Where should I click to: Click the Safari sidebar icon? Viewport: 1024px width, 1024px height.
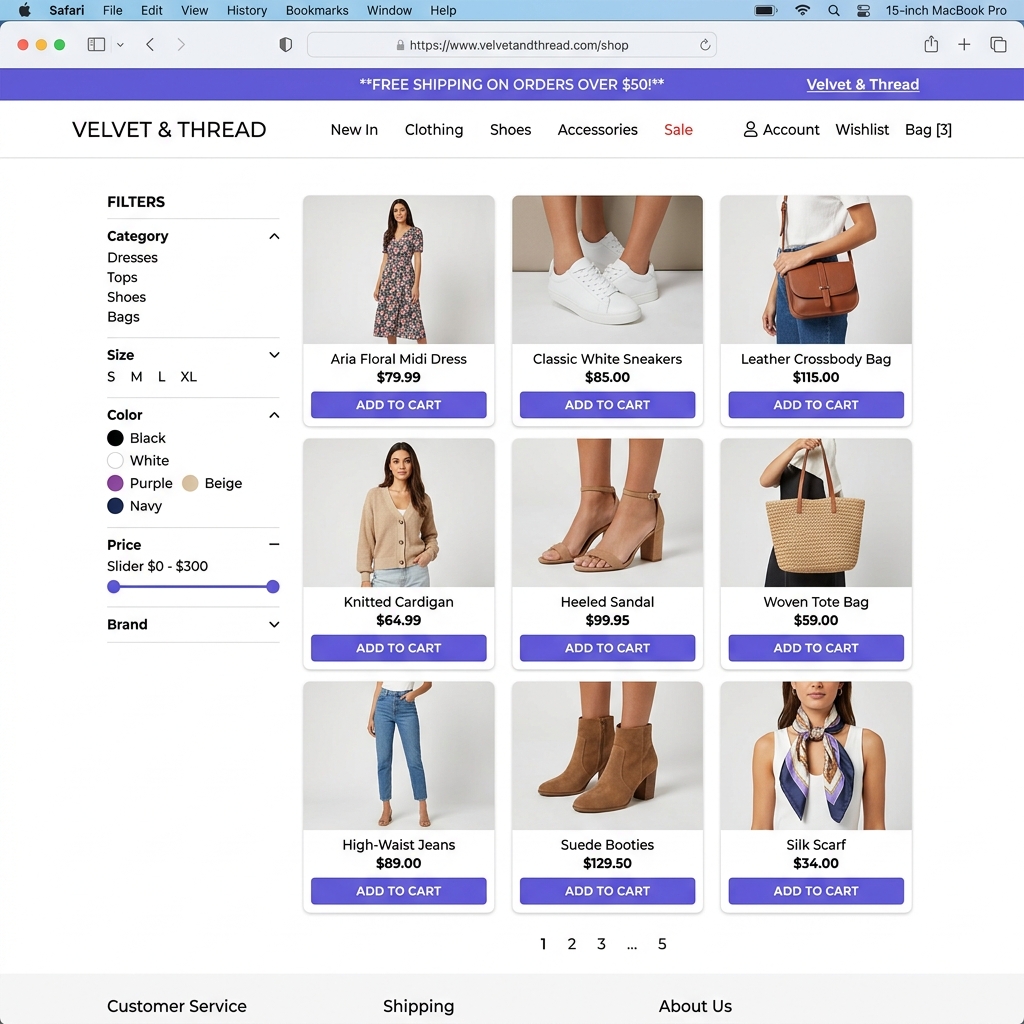click(x=96, y=44)
